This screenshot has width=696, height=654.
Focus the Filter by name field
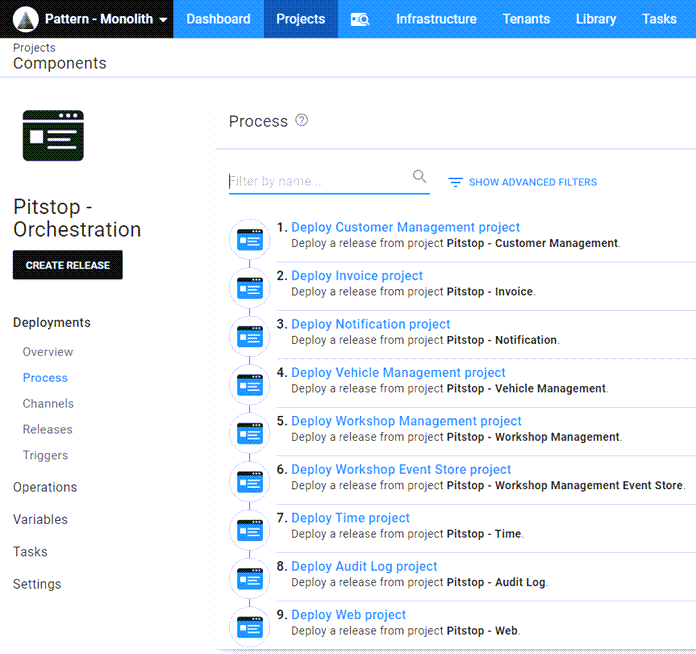click(x=318, y=181)
